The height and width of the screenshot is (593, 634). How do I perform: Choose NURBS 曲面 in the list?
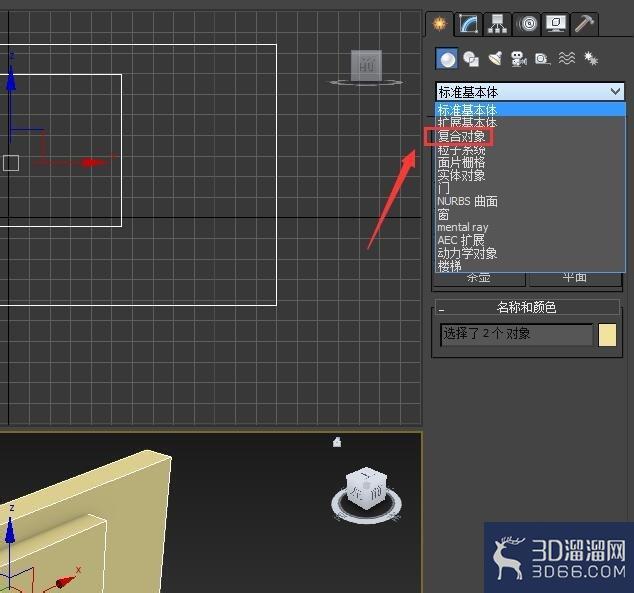(x=530, y=201)
